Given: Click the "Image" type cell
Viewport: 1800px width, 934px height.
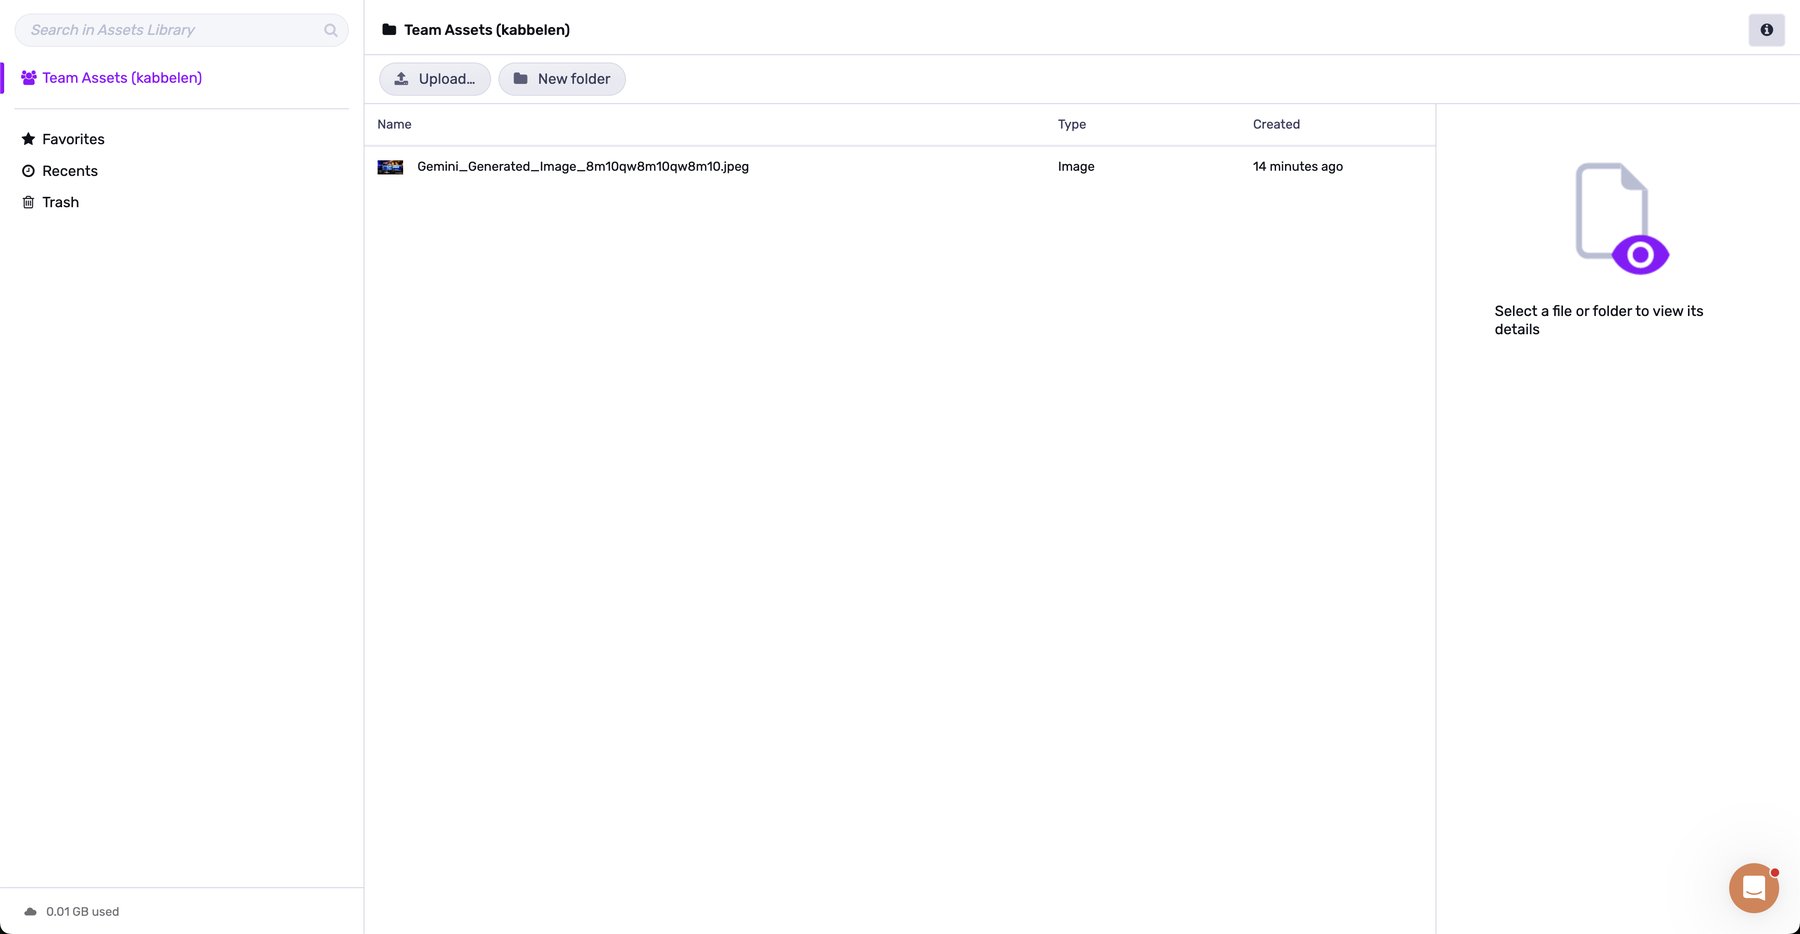Looking at the screenshot, I should [x=1076, y=167].
